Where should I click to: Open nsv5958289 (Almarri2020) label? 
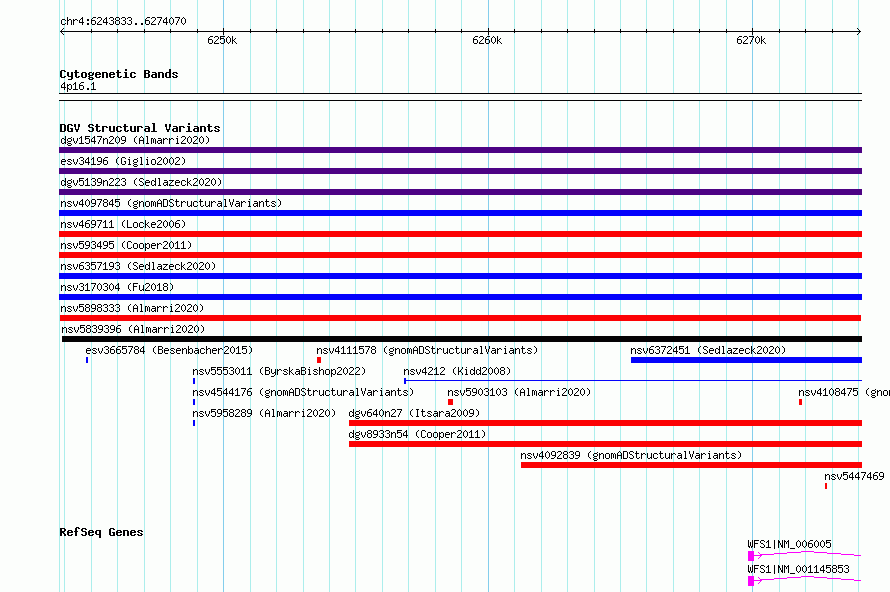pos(264,413)
